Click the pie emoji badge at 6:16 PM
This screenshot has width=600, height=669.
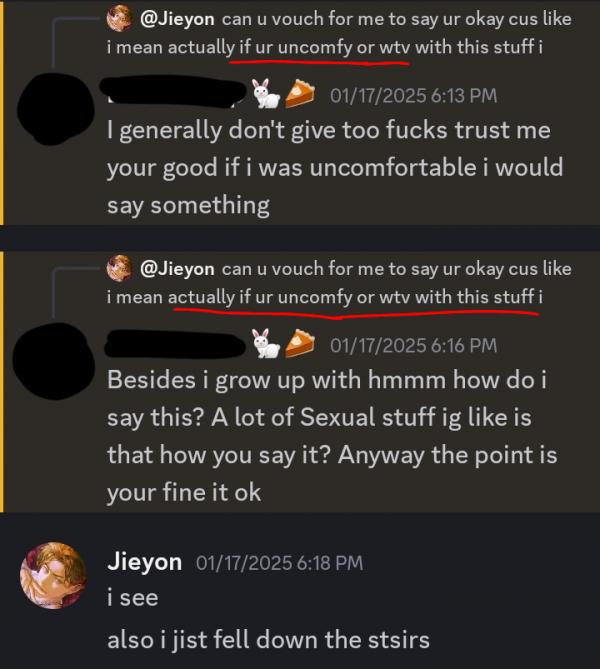pos(299,344)
